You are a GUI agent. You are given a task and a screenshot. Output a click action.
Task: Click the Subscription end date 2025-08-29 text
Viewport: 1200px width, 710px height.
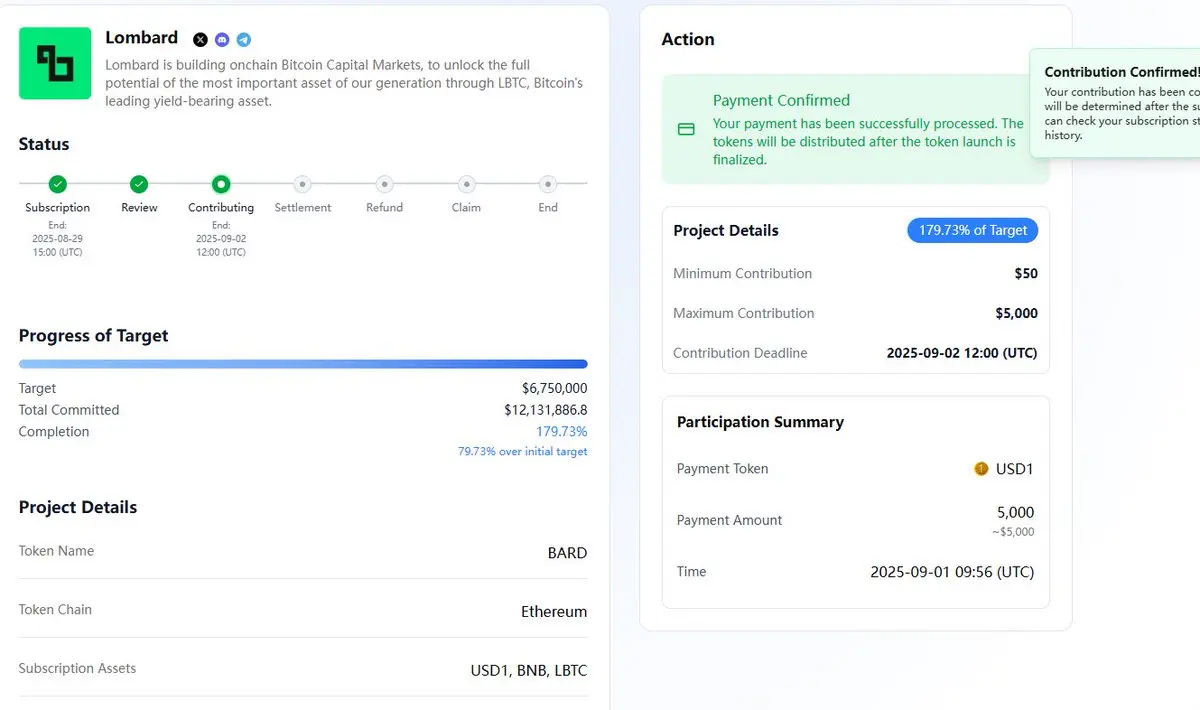pos(58,240)
